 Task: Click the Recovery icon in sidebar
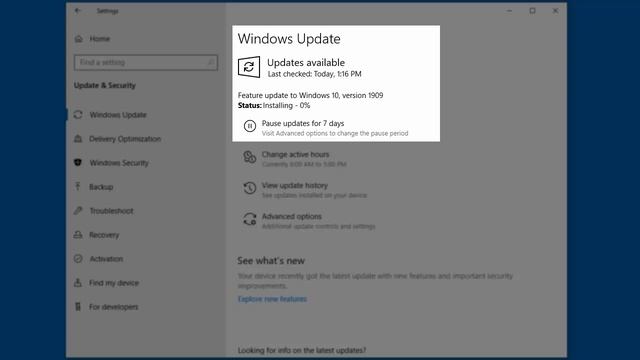tap(78, 235)
